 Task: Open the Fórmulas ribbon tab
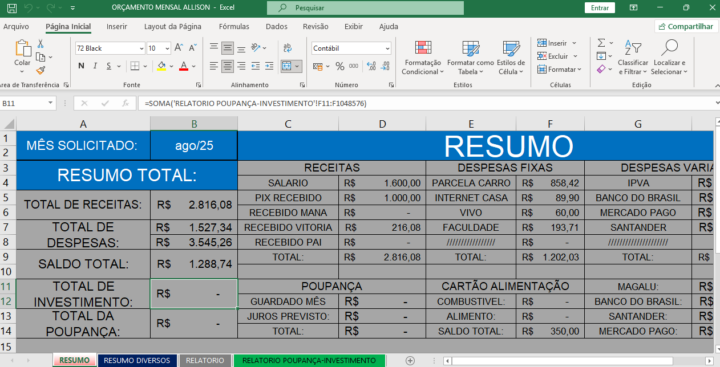[234, 27]
